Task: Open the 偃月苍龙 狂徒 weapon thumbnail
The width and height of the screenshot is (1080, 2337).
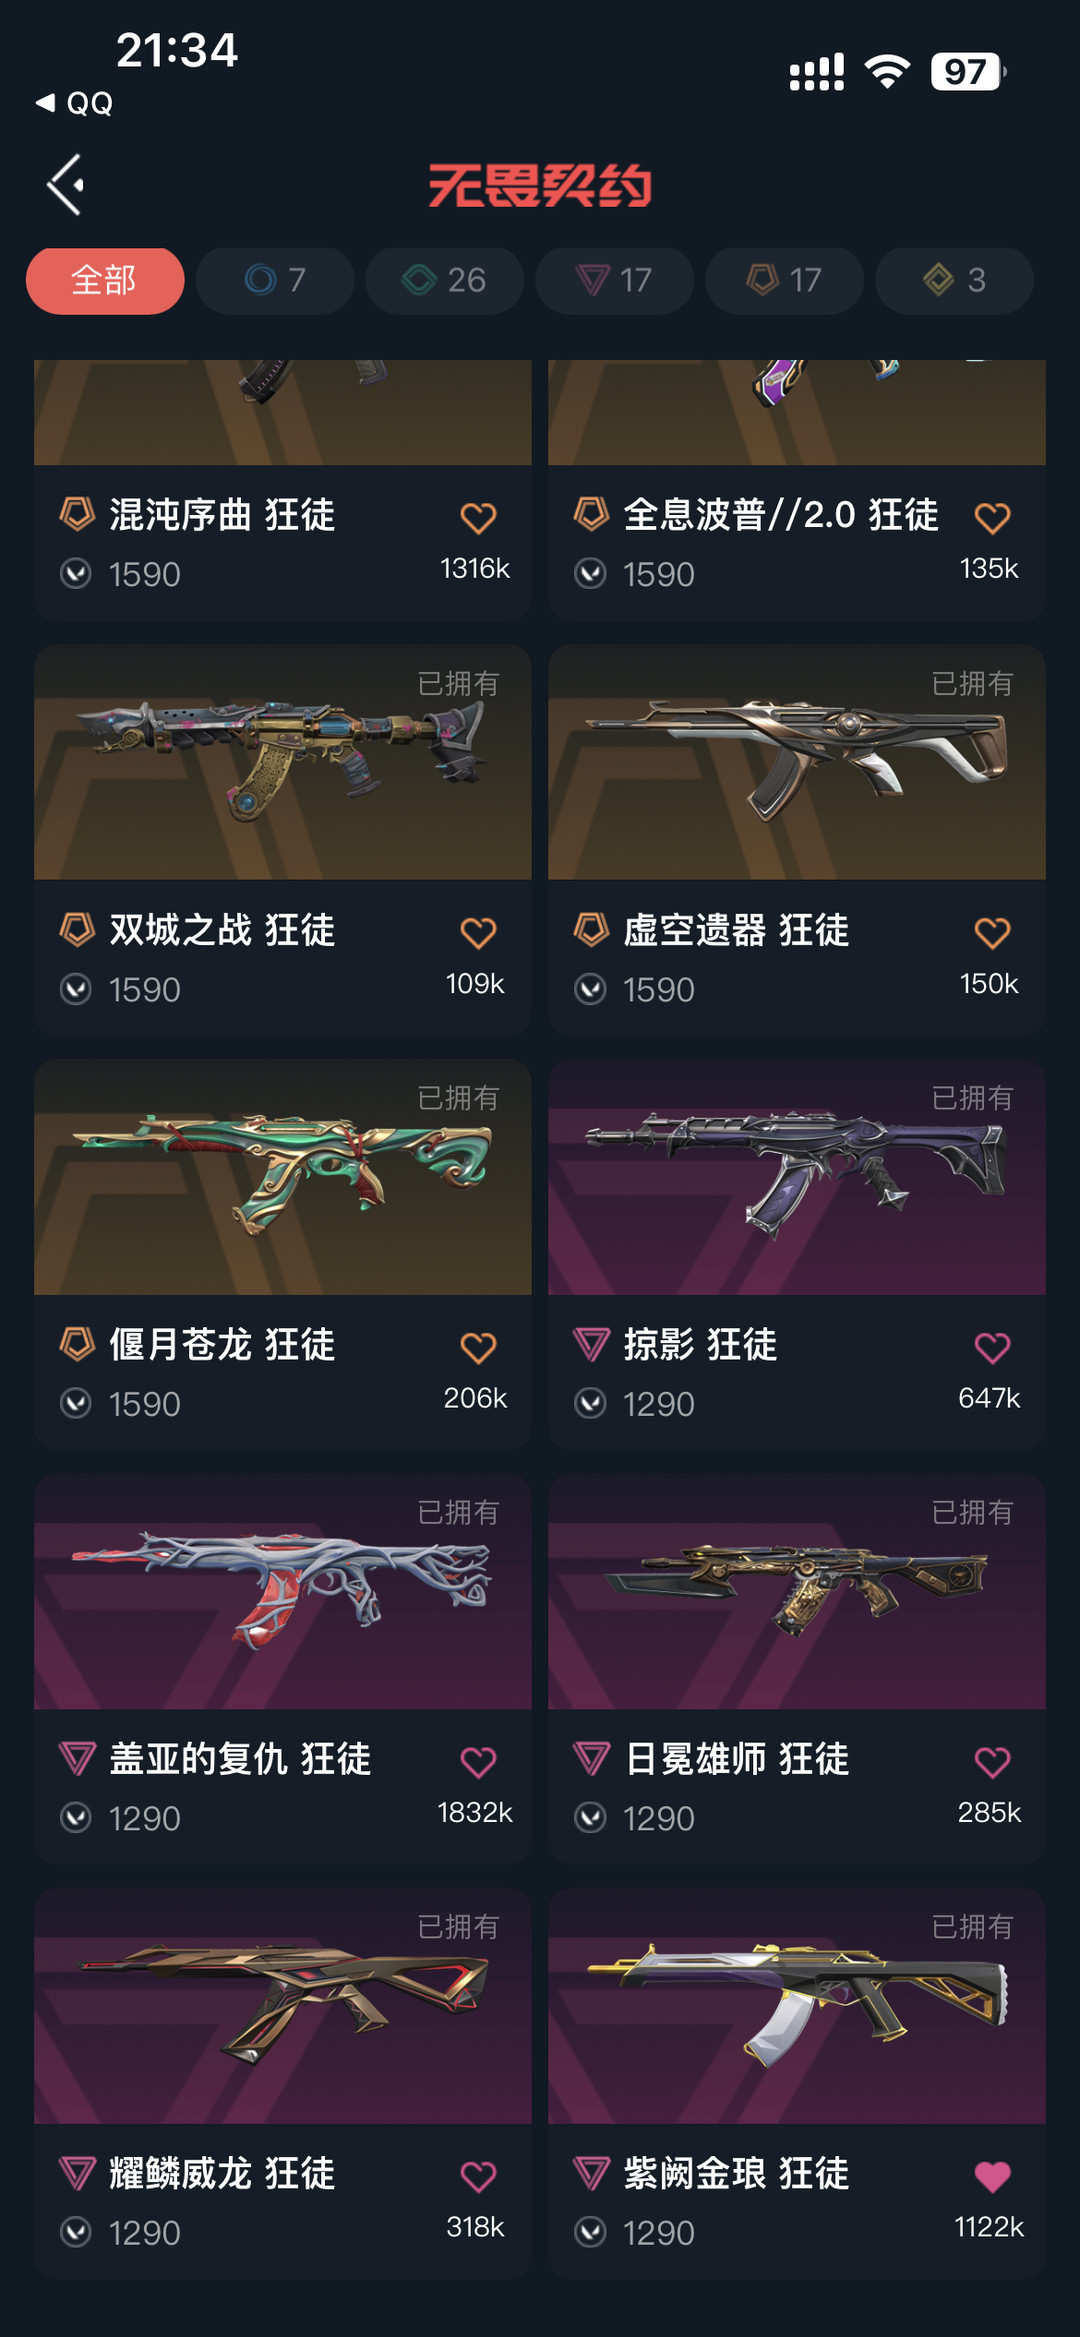Action: [283, 1177]
